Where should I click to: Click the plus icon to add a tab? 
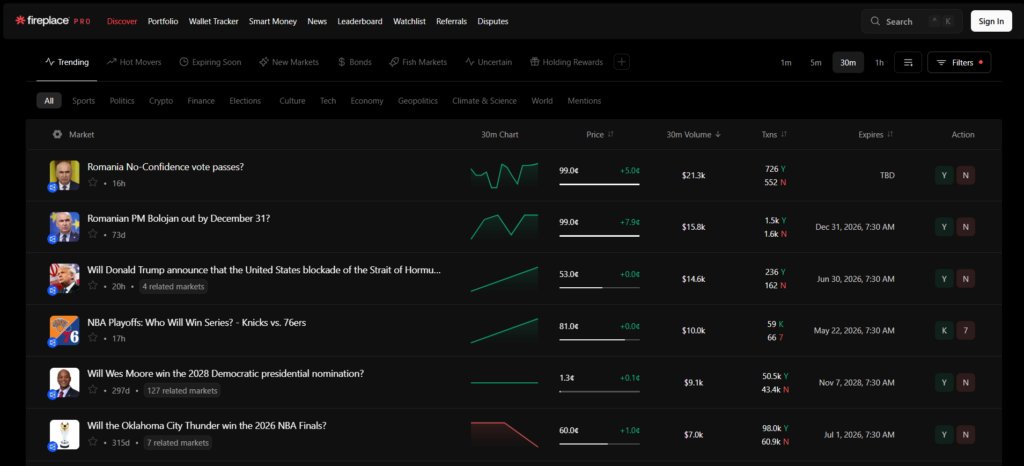pos(622,62)
